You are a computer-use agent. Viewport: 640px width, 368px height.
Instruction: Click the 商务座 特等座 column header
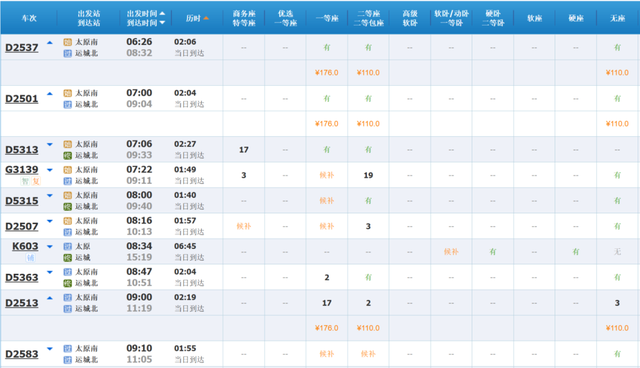coord(244,18)
